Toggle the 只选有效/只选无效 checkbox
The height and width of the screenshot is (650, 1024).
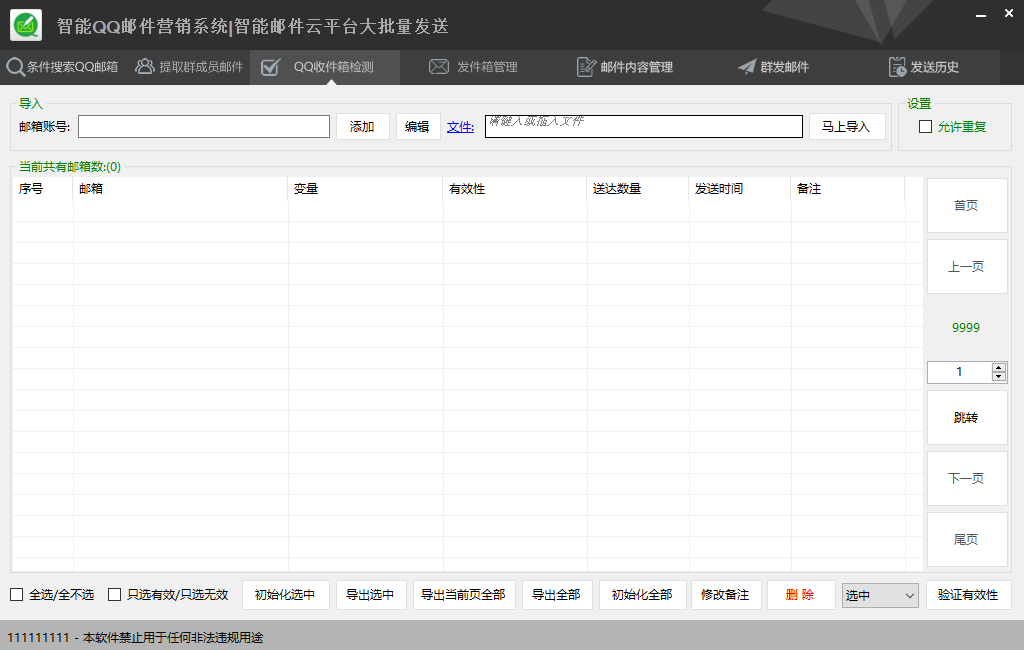coord(114,594)
